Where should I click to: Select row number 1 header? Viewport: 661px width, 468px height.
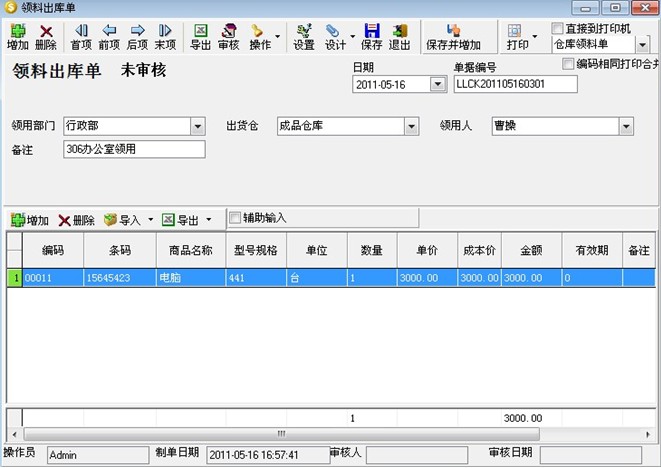[15, 278]
